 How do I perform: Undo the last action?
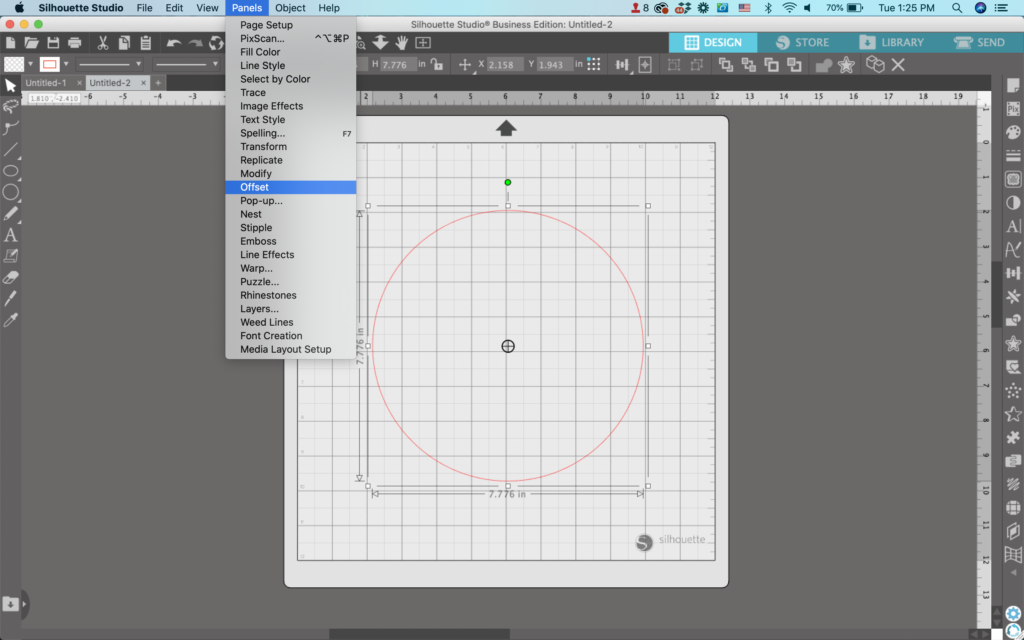pos(174,43)
